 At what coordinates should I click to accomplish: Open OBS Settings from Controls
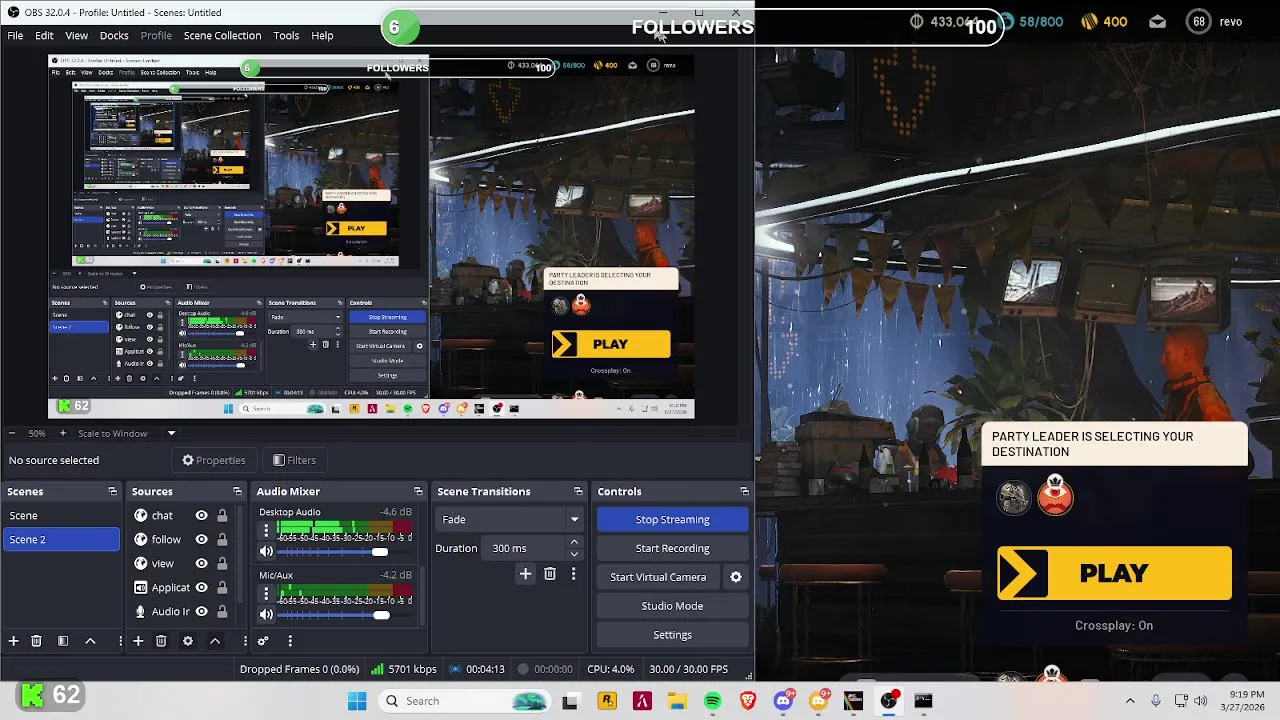pos(672,635)
